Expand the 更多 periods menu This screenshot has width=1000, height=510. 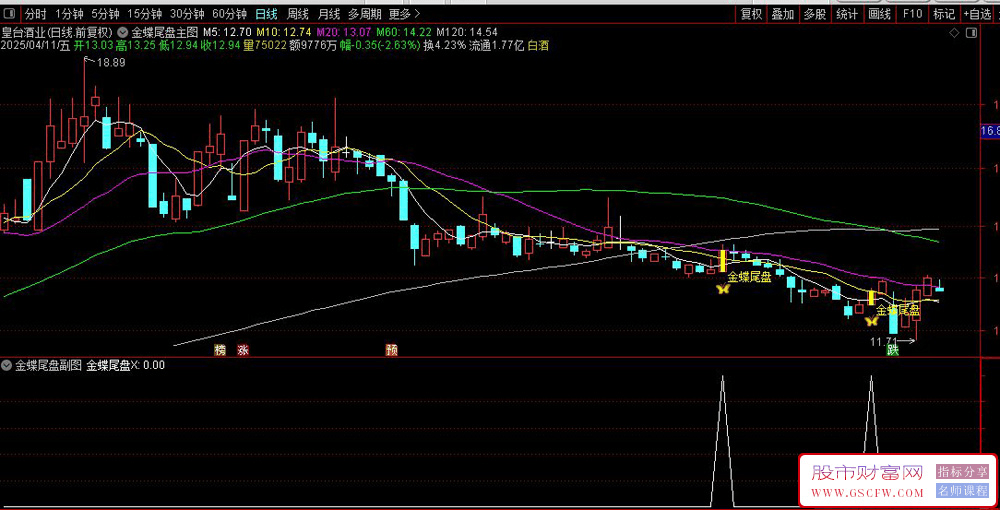pos(404,13)
